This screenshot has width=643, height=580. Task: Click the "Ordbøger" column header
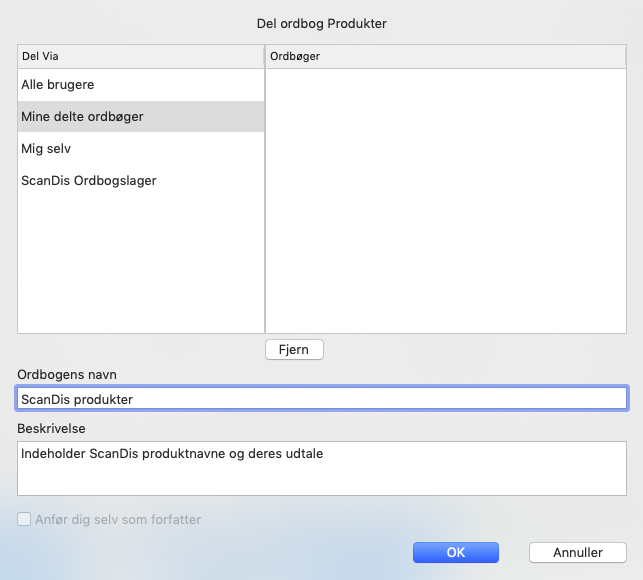[x=446, y=56]
